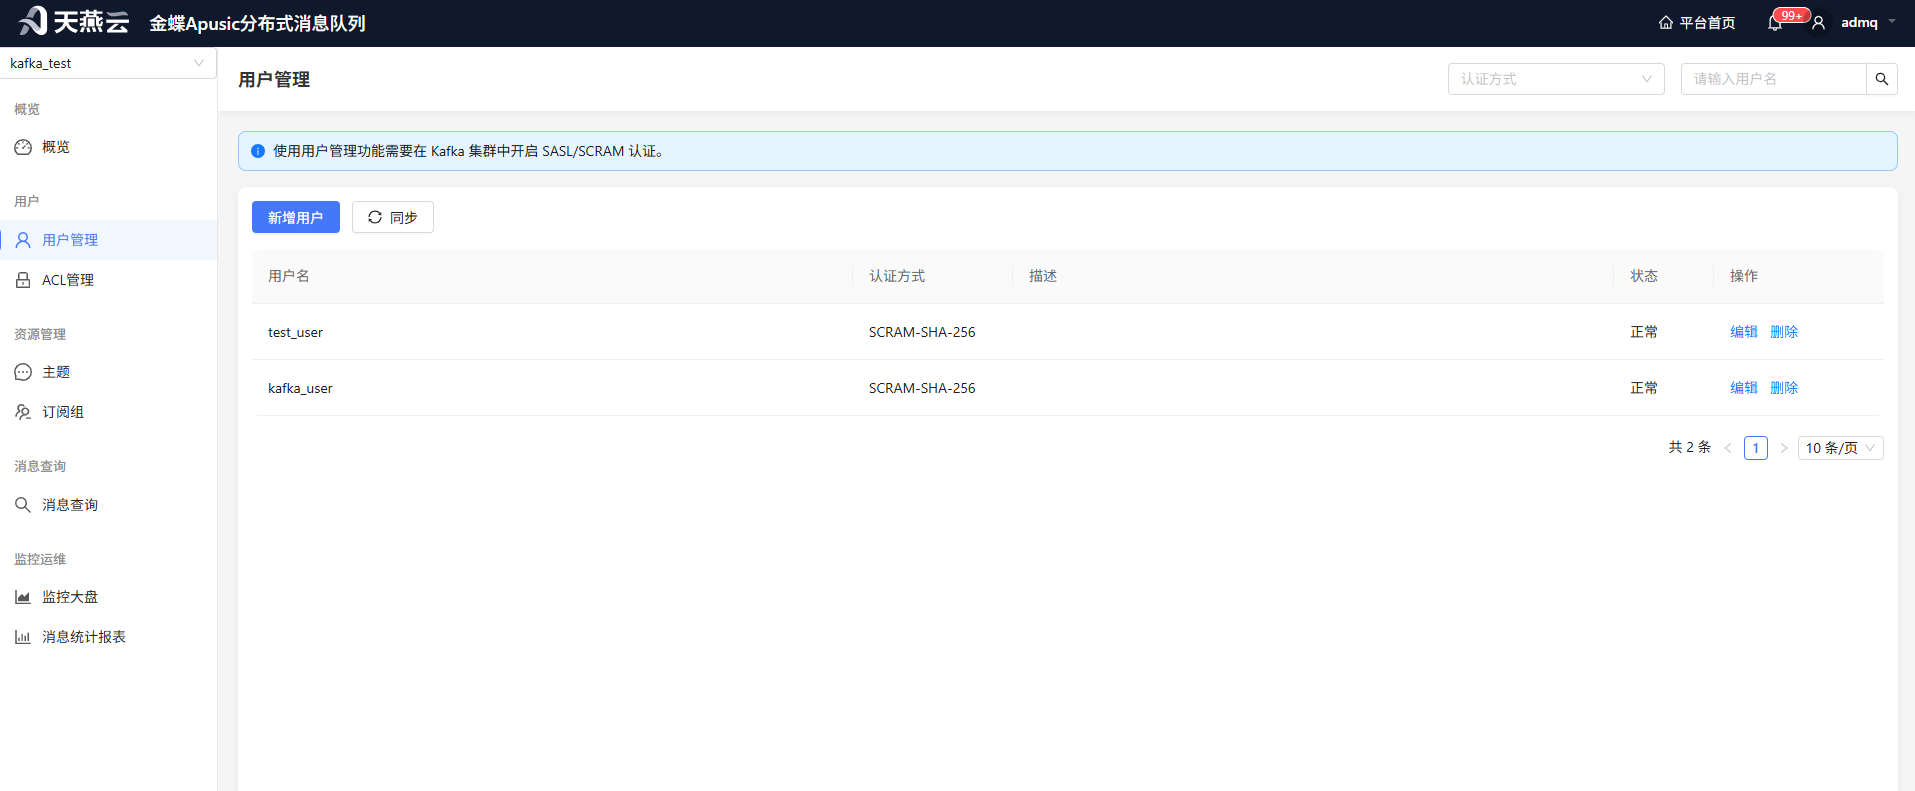Expand the kafka_test cluster dropdown
The height and width of the screenshot is (791, 1915).
pyautogui.click(x=108, y=63)
